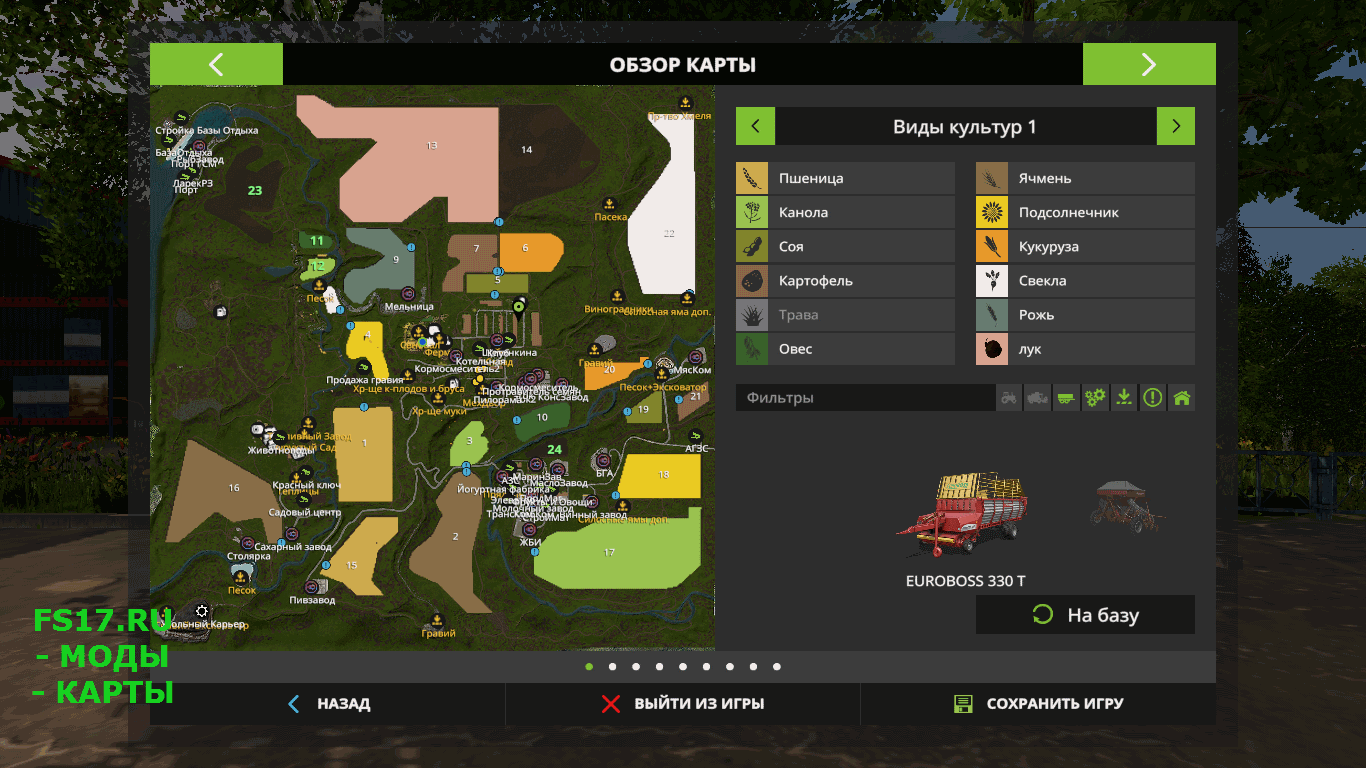The width and height of the screenshot is (1366, 768).
Task: Click СОХРАНИТЬ ИГРУ button
Action: click(x=1038, y=704)
